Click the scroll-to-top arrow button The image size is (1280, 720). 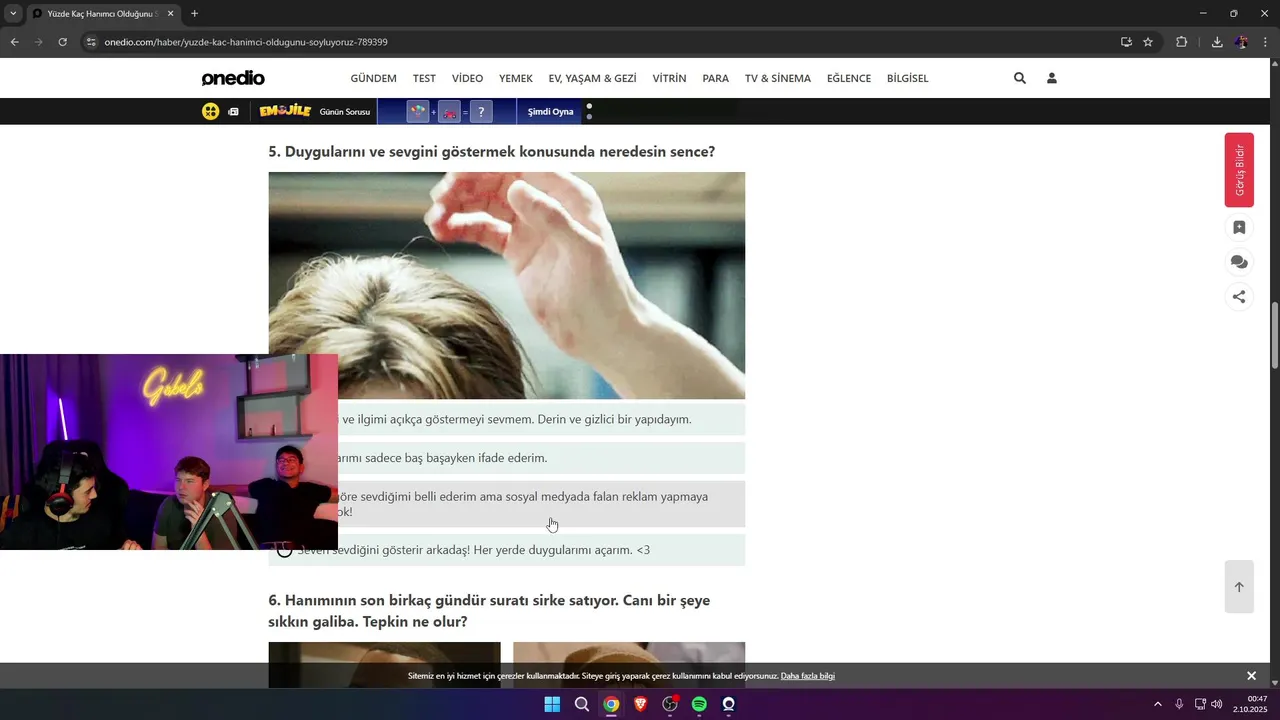click(x=1239, y=587)
